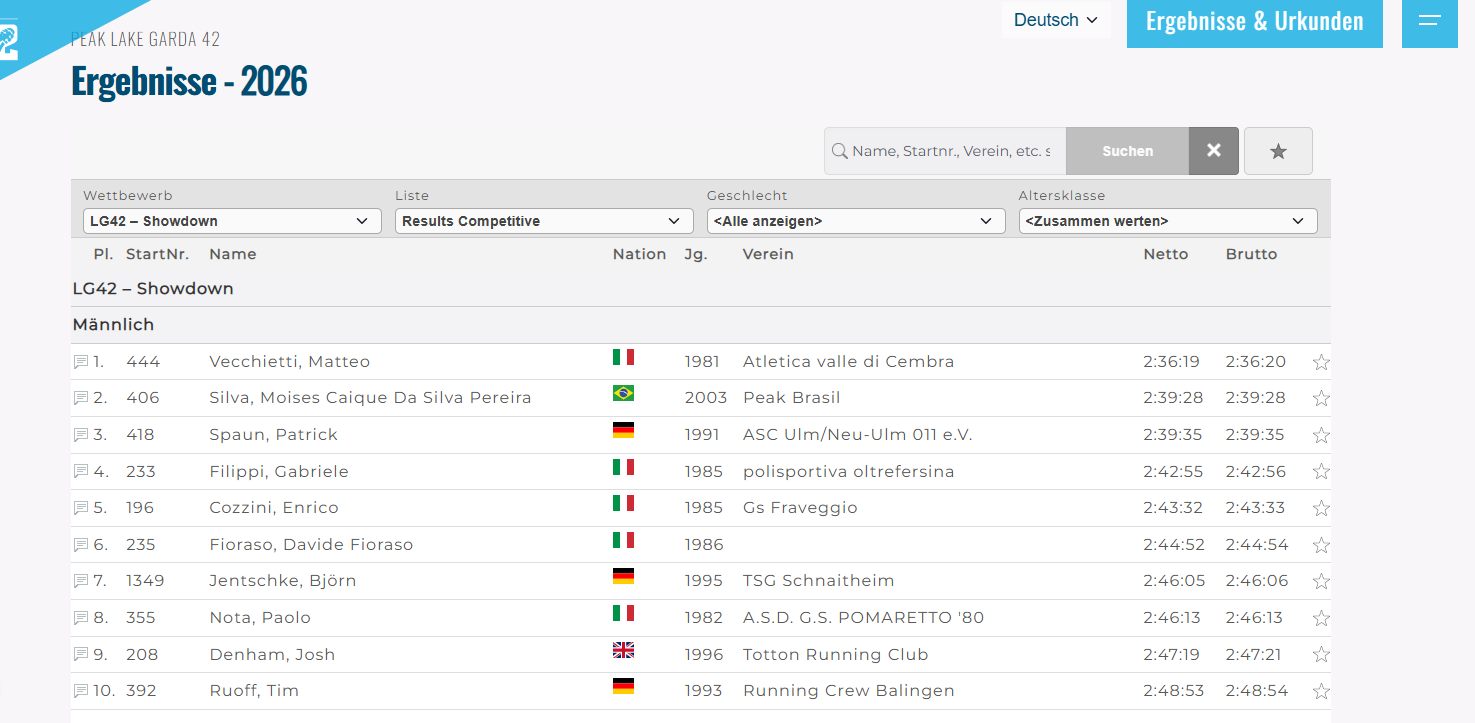Favorite Vecchietti, Matteo with the star
Viewport: 1475px width, 723px height.
(x=1320, y=362)
